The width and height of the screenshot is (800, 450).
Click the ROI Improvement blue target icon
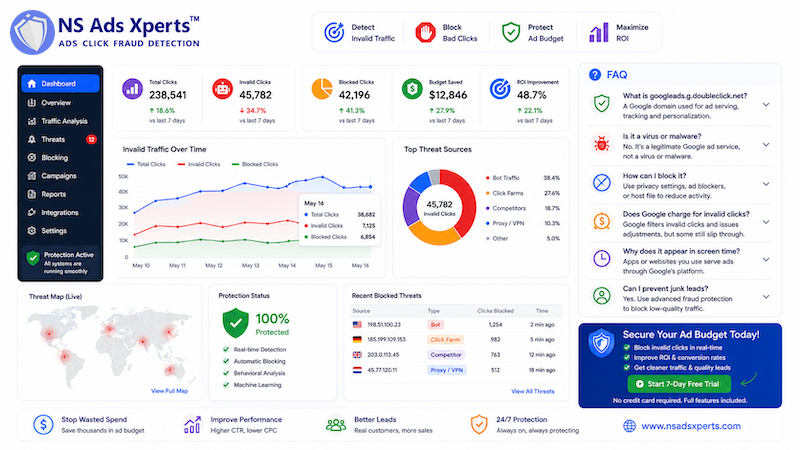click(x=500, y=89)
